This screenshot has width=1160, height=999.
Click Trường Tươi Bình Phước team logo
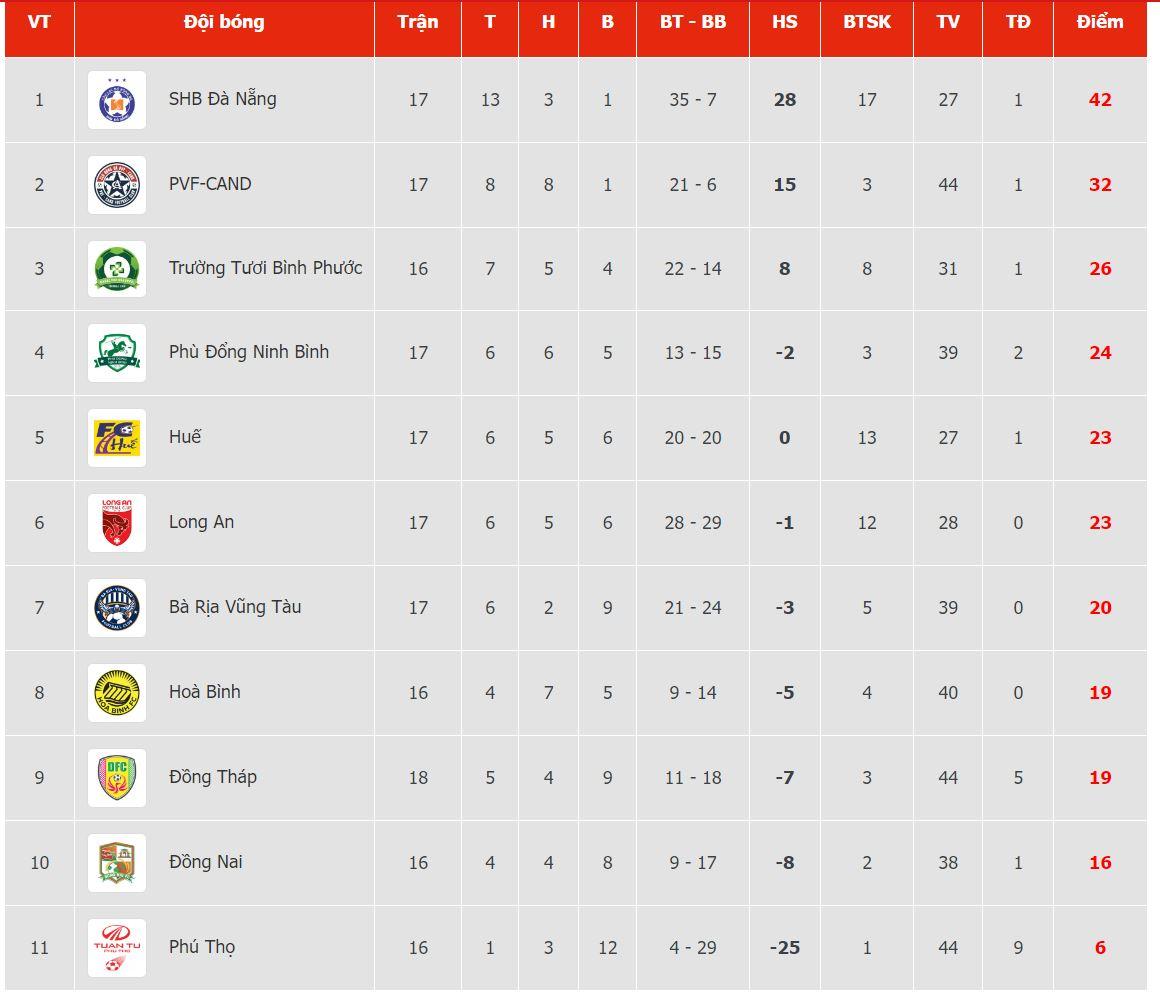coord(117,269)
